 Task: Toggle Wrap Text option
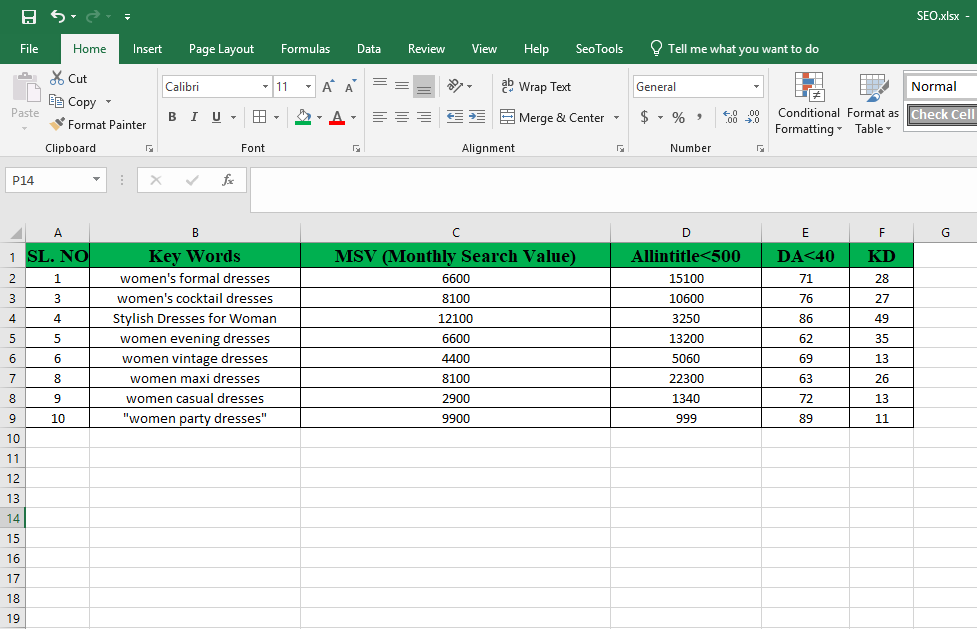point(535,87)
